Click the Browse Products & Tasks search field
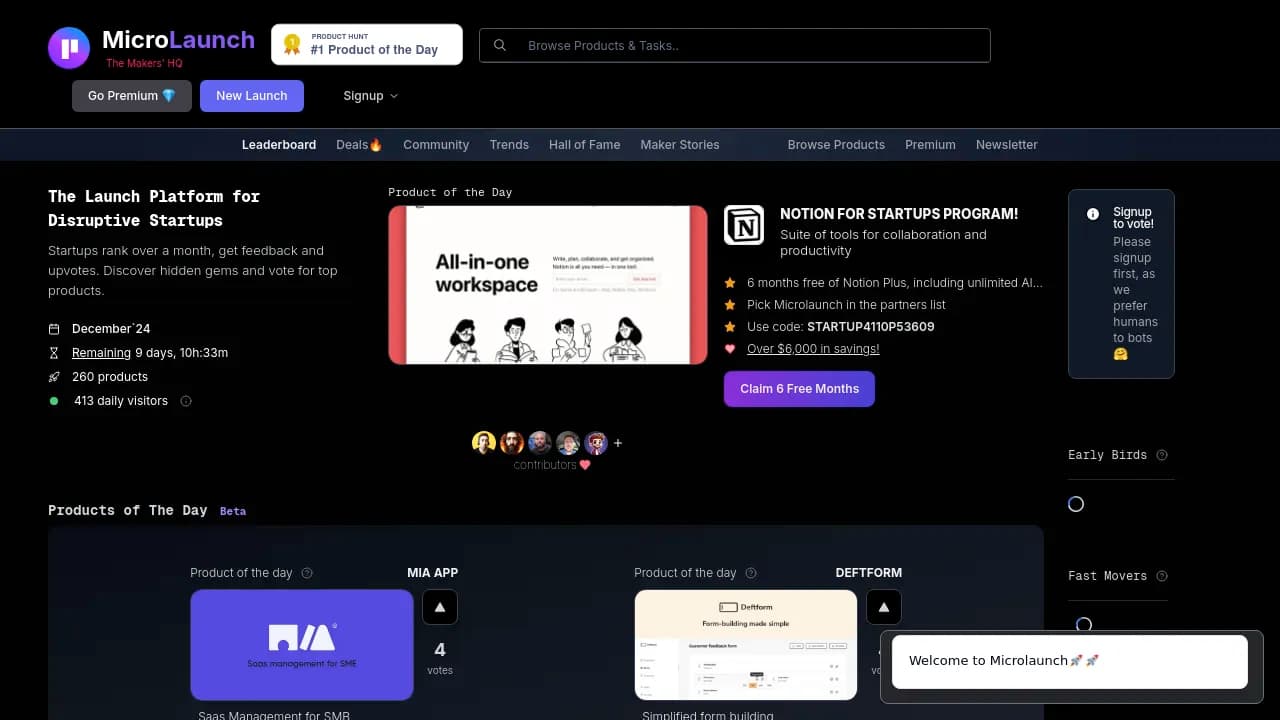This screenshot has width=1280, height=720. (735, 45)
